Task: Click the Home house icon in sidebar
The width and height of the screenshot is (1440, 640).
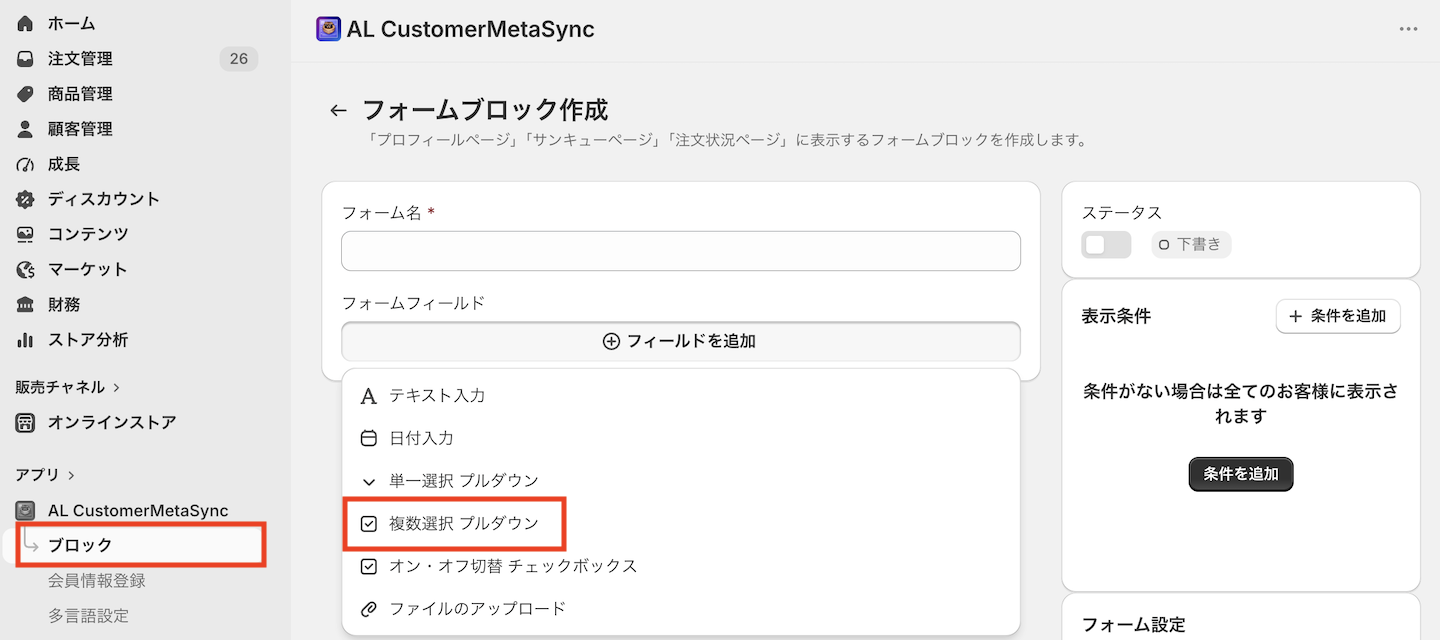Action: point(26,23)
